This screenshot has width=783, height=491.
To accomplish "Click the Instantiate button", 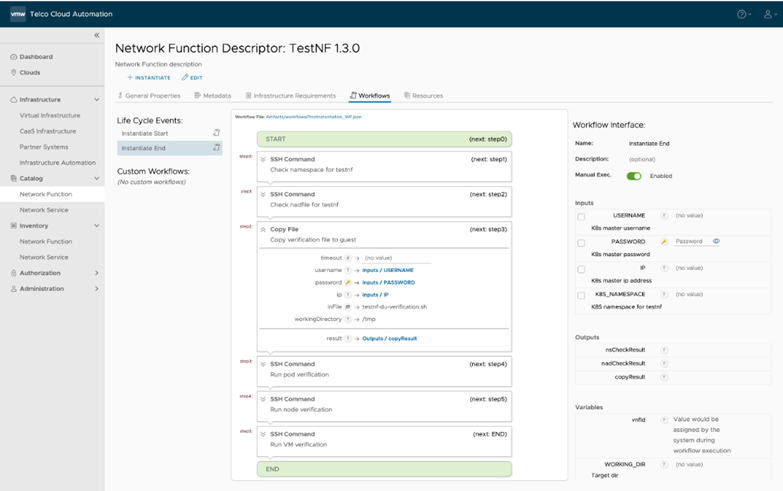I will pos(148,77).
